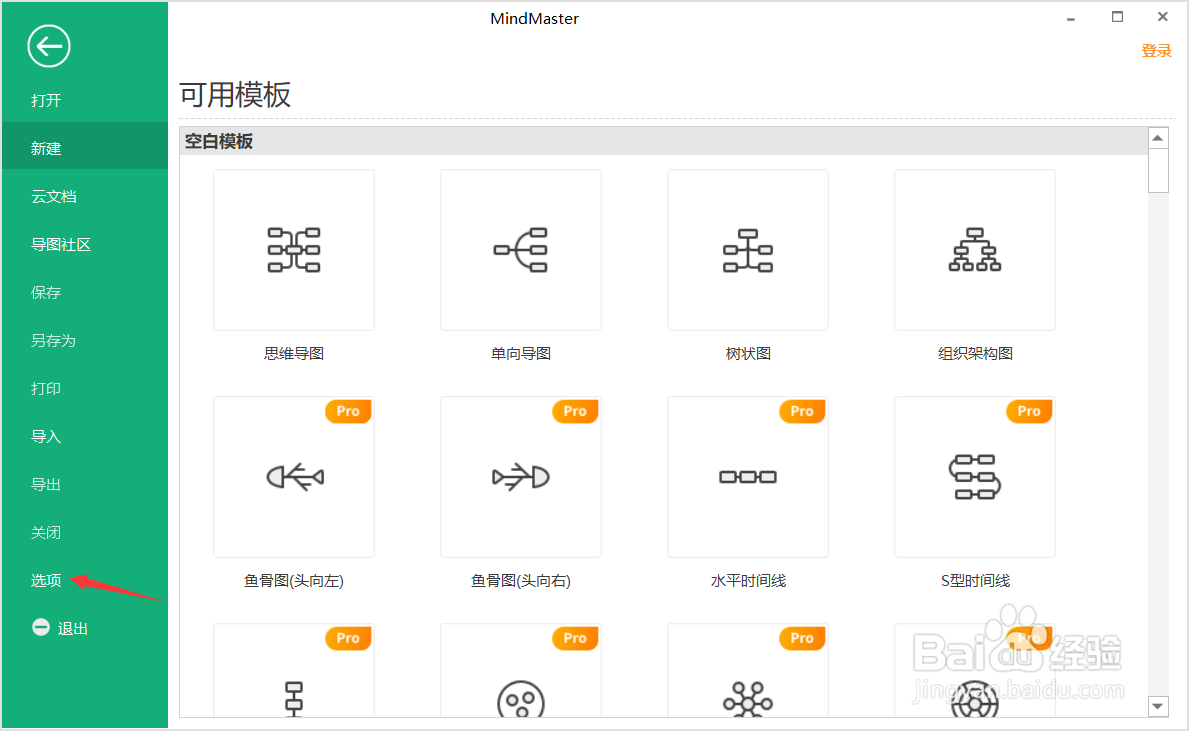
Task: Open the vertical timeline template in third row
Action: click(x=294, y=671)
